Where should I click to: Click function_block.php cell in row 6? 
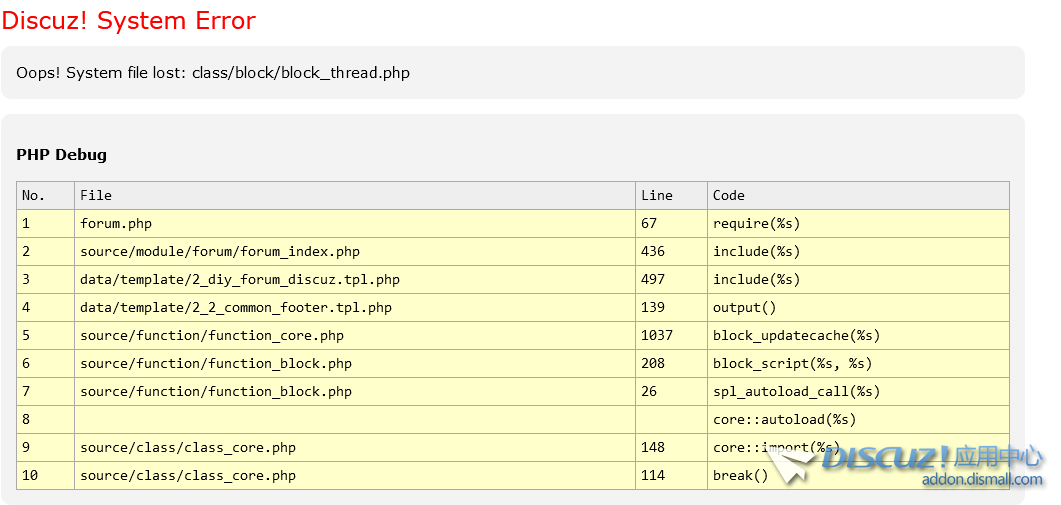pyautogui.click(x=355, y=364)
